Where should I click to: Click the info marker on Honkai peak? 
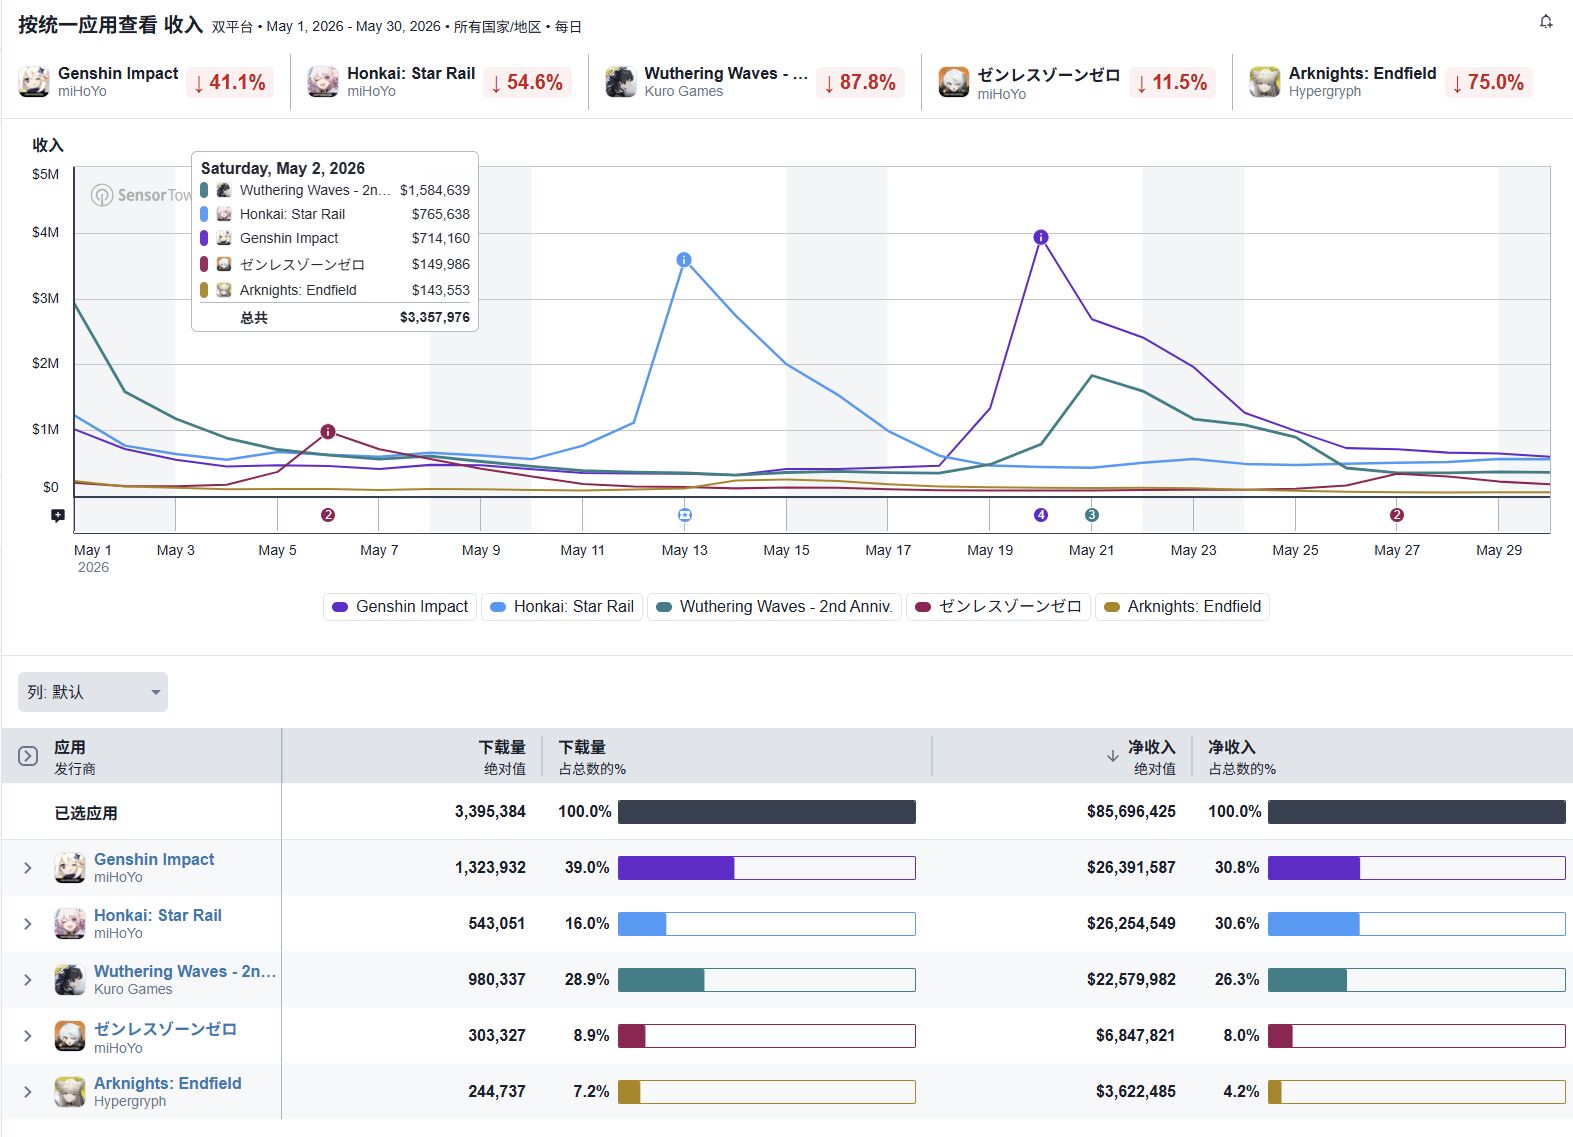pos(684,260)
